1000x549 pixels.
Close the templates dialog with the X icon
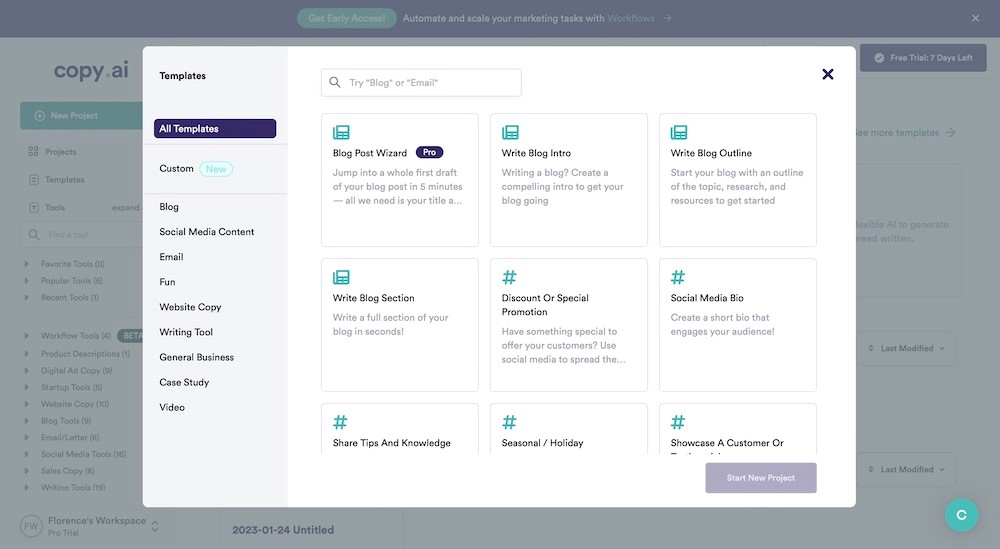tap(828, 74)
